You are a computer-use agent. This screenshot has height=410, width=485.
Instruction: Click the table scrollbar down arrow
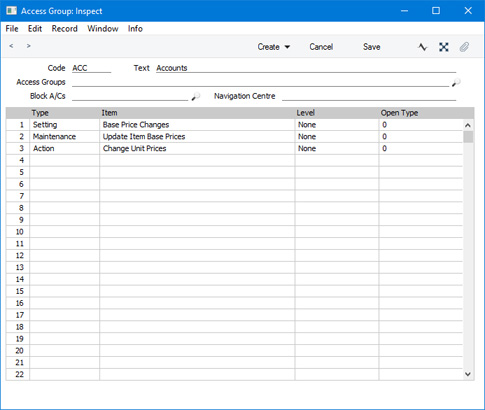468,374
